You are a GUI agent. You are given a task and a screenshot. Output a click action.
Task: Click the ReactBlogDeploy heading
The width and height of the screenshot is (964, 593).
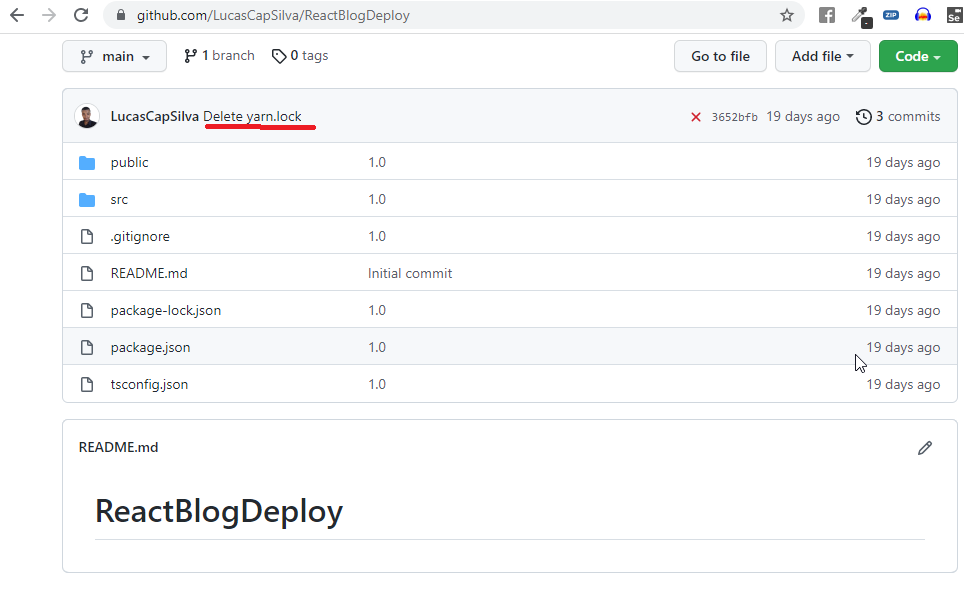coord(219,511)
